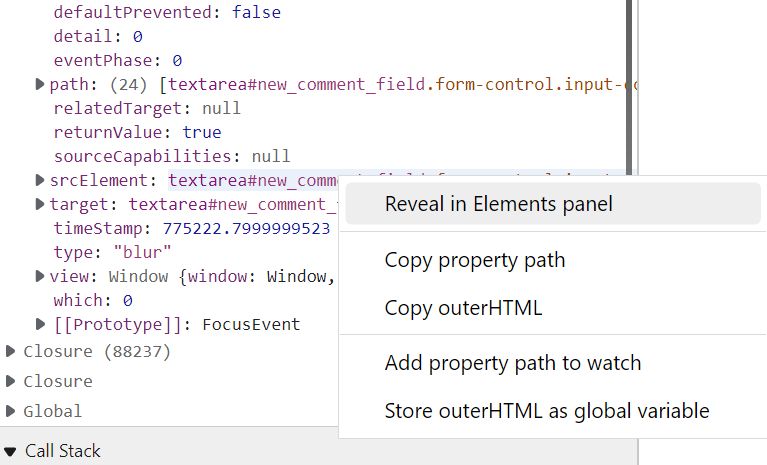This screenshot has height=465, width=767.
Task: Click the eventPhase: 0 property
Action: 118,61
